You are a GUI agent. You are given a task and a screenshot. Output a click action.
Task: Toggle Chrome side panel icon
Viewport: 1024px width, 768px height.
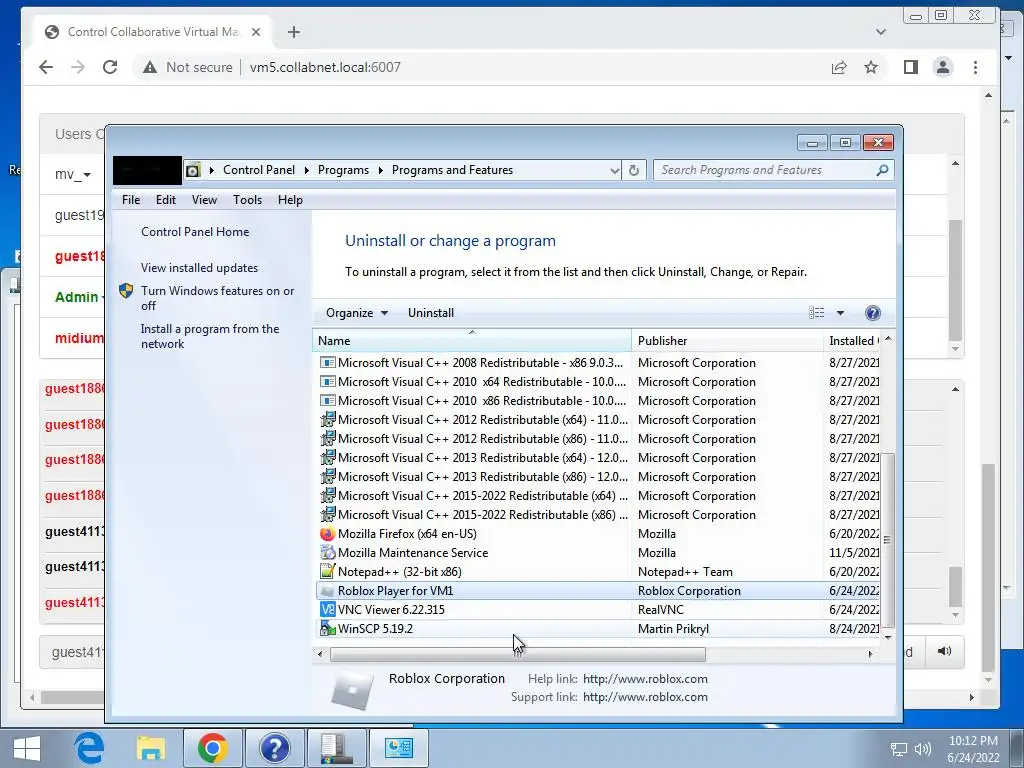click(x=910, y=67)
